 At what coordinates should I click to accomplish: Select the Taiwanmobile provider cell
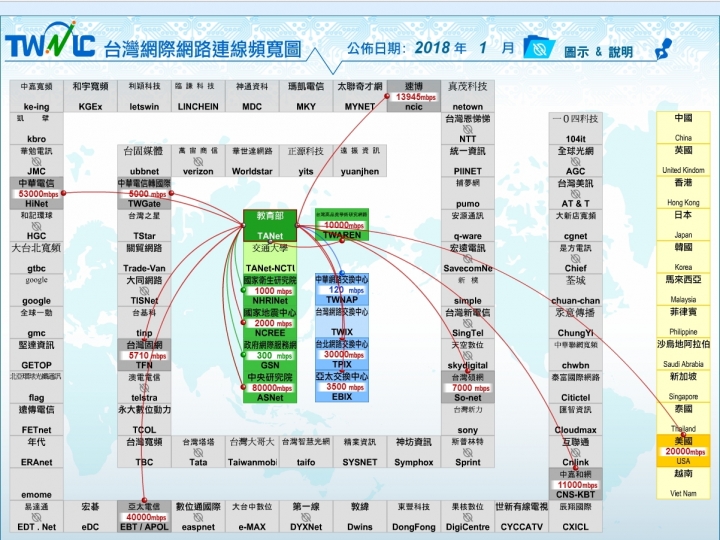(252, 452)
